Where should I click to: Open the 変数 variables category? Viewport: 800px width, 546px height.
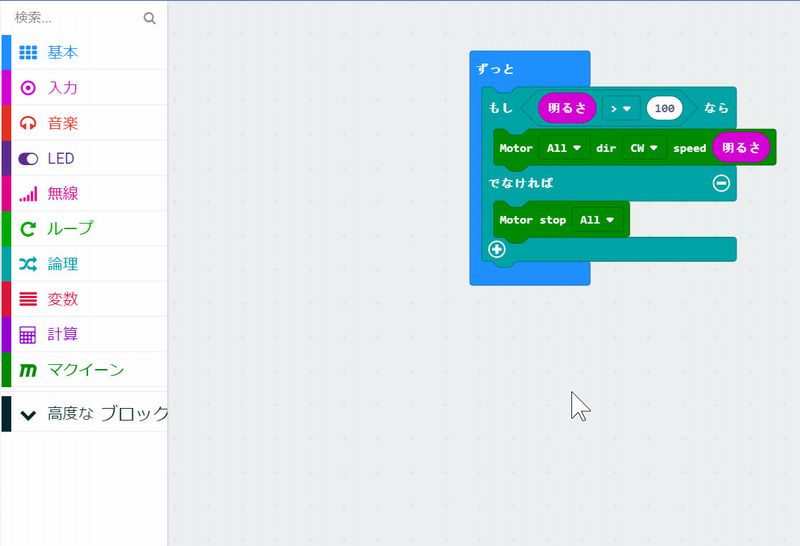(62, 299)
